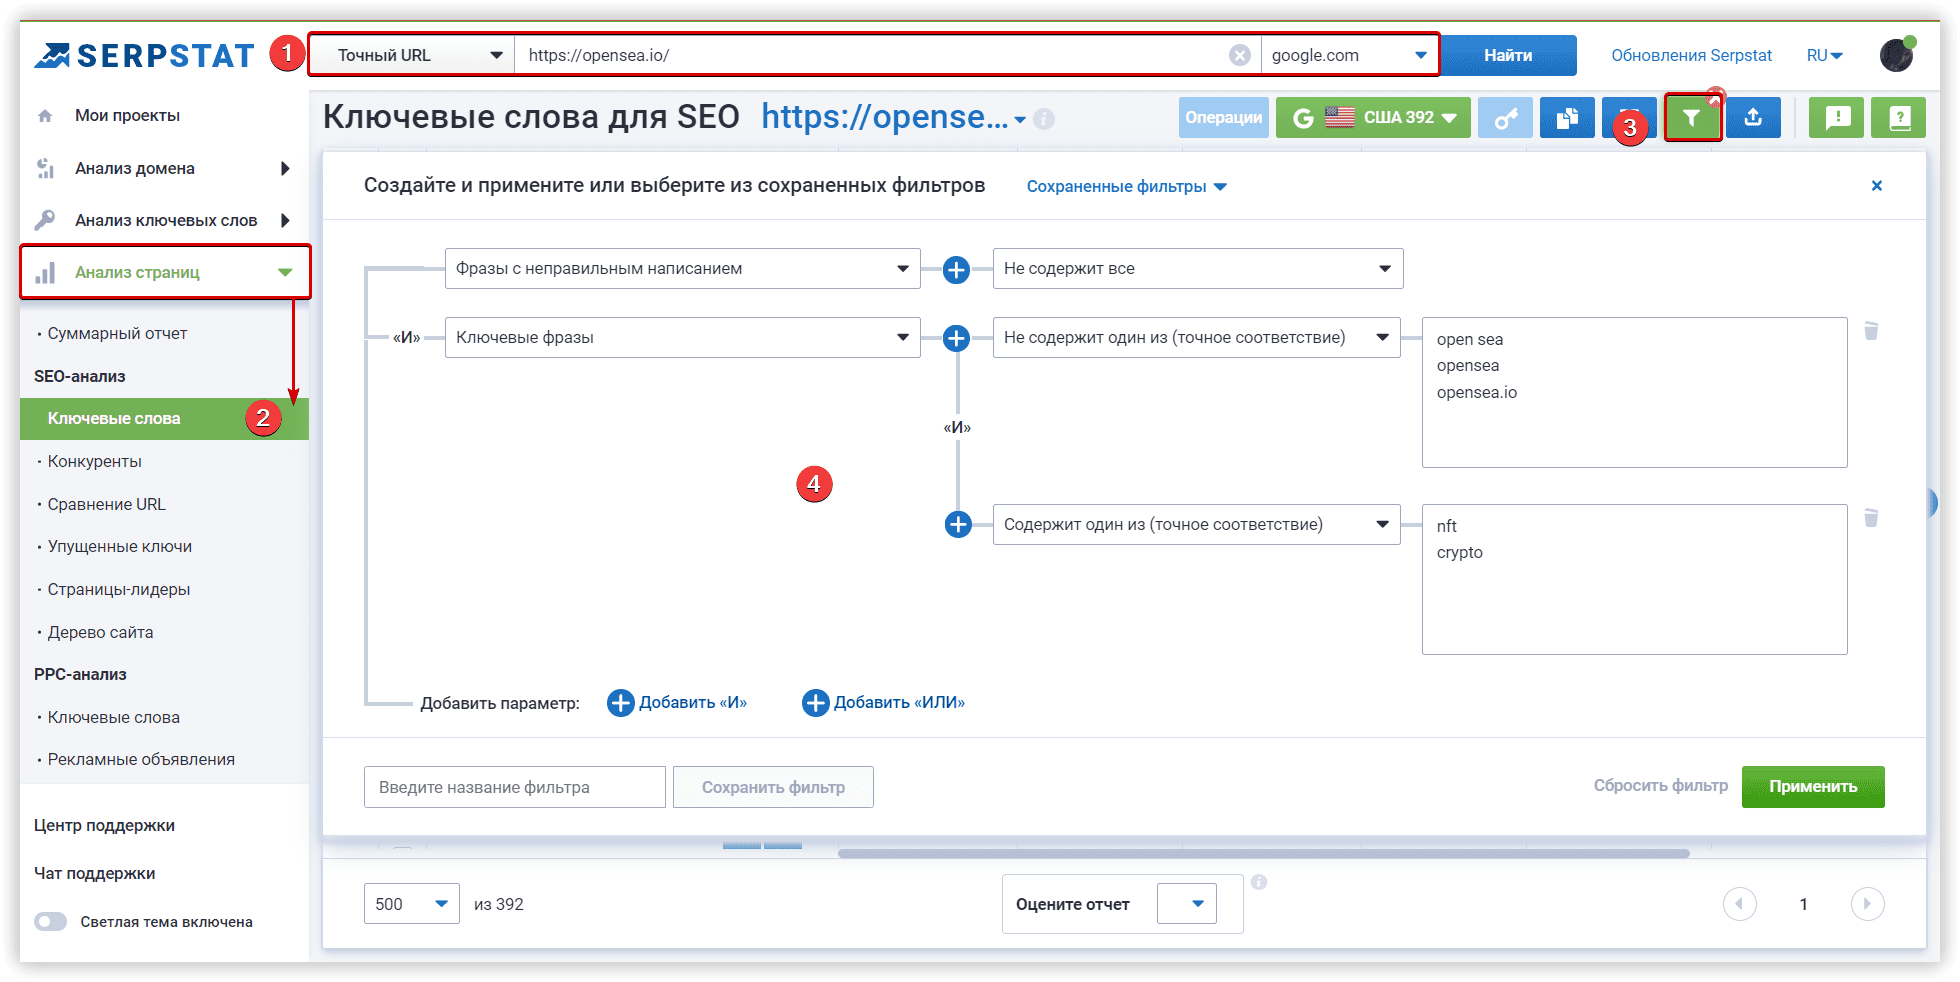This screenshot has height=982, width=1960.
Task: Open 'Конкуренты' menu item
Action: [95, 462]
